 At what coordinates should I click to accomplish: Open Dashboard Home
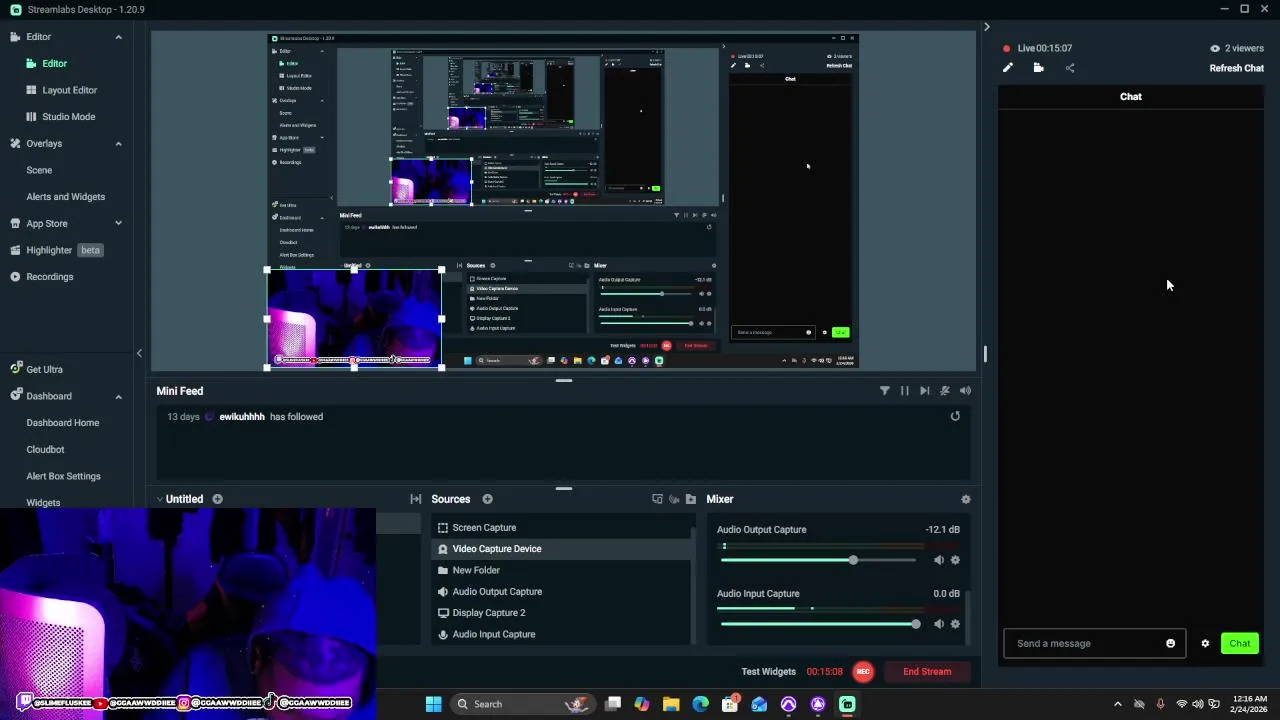click(x=62, y=422)
